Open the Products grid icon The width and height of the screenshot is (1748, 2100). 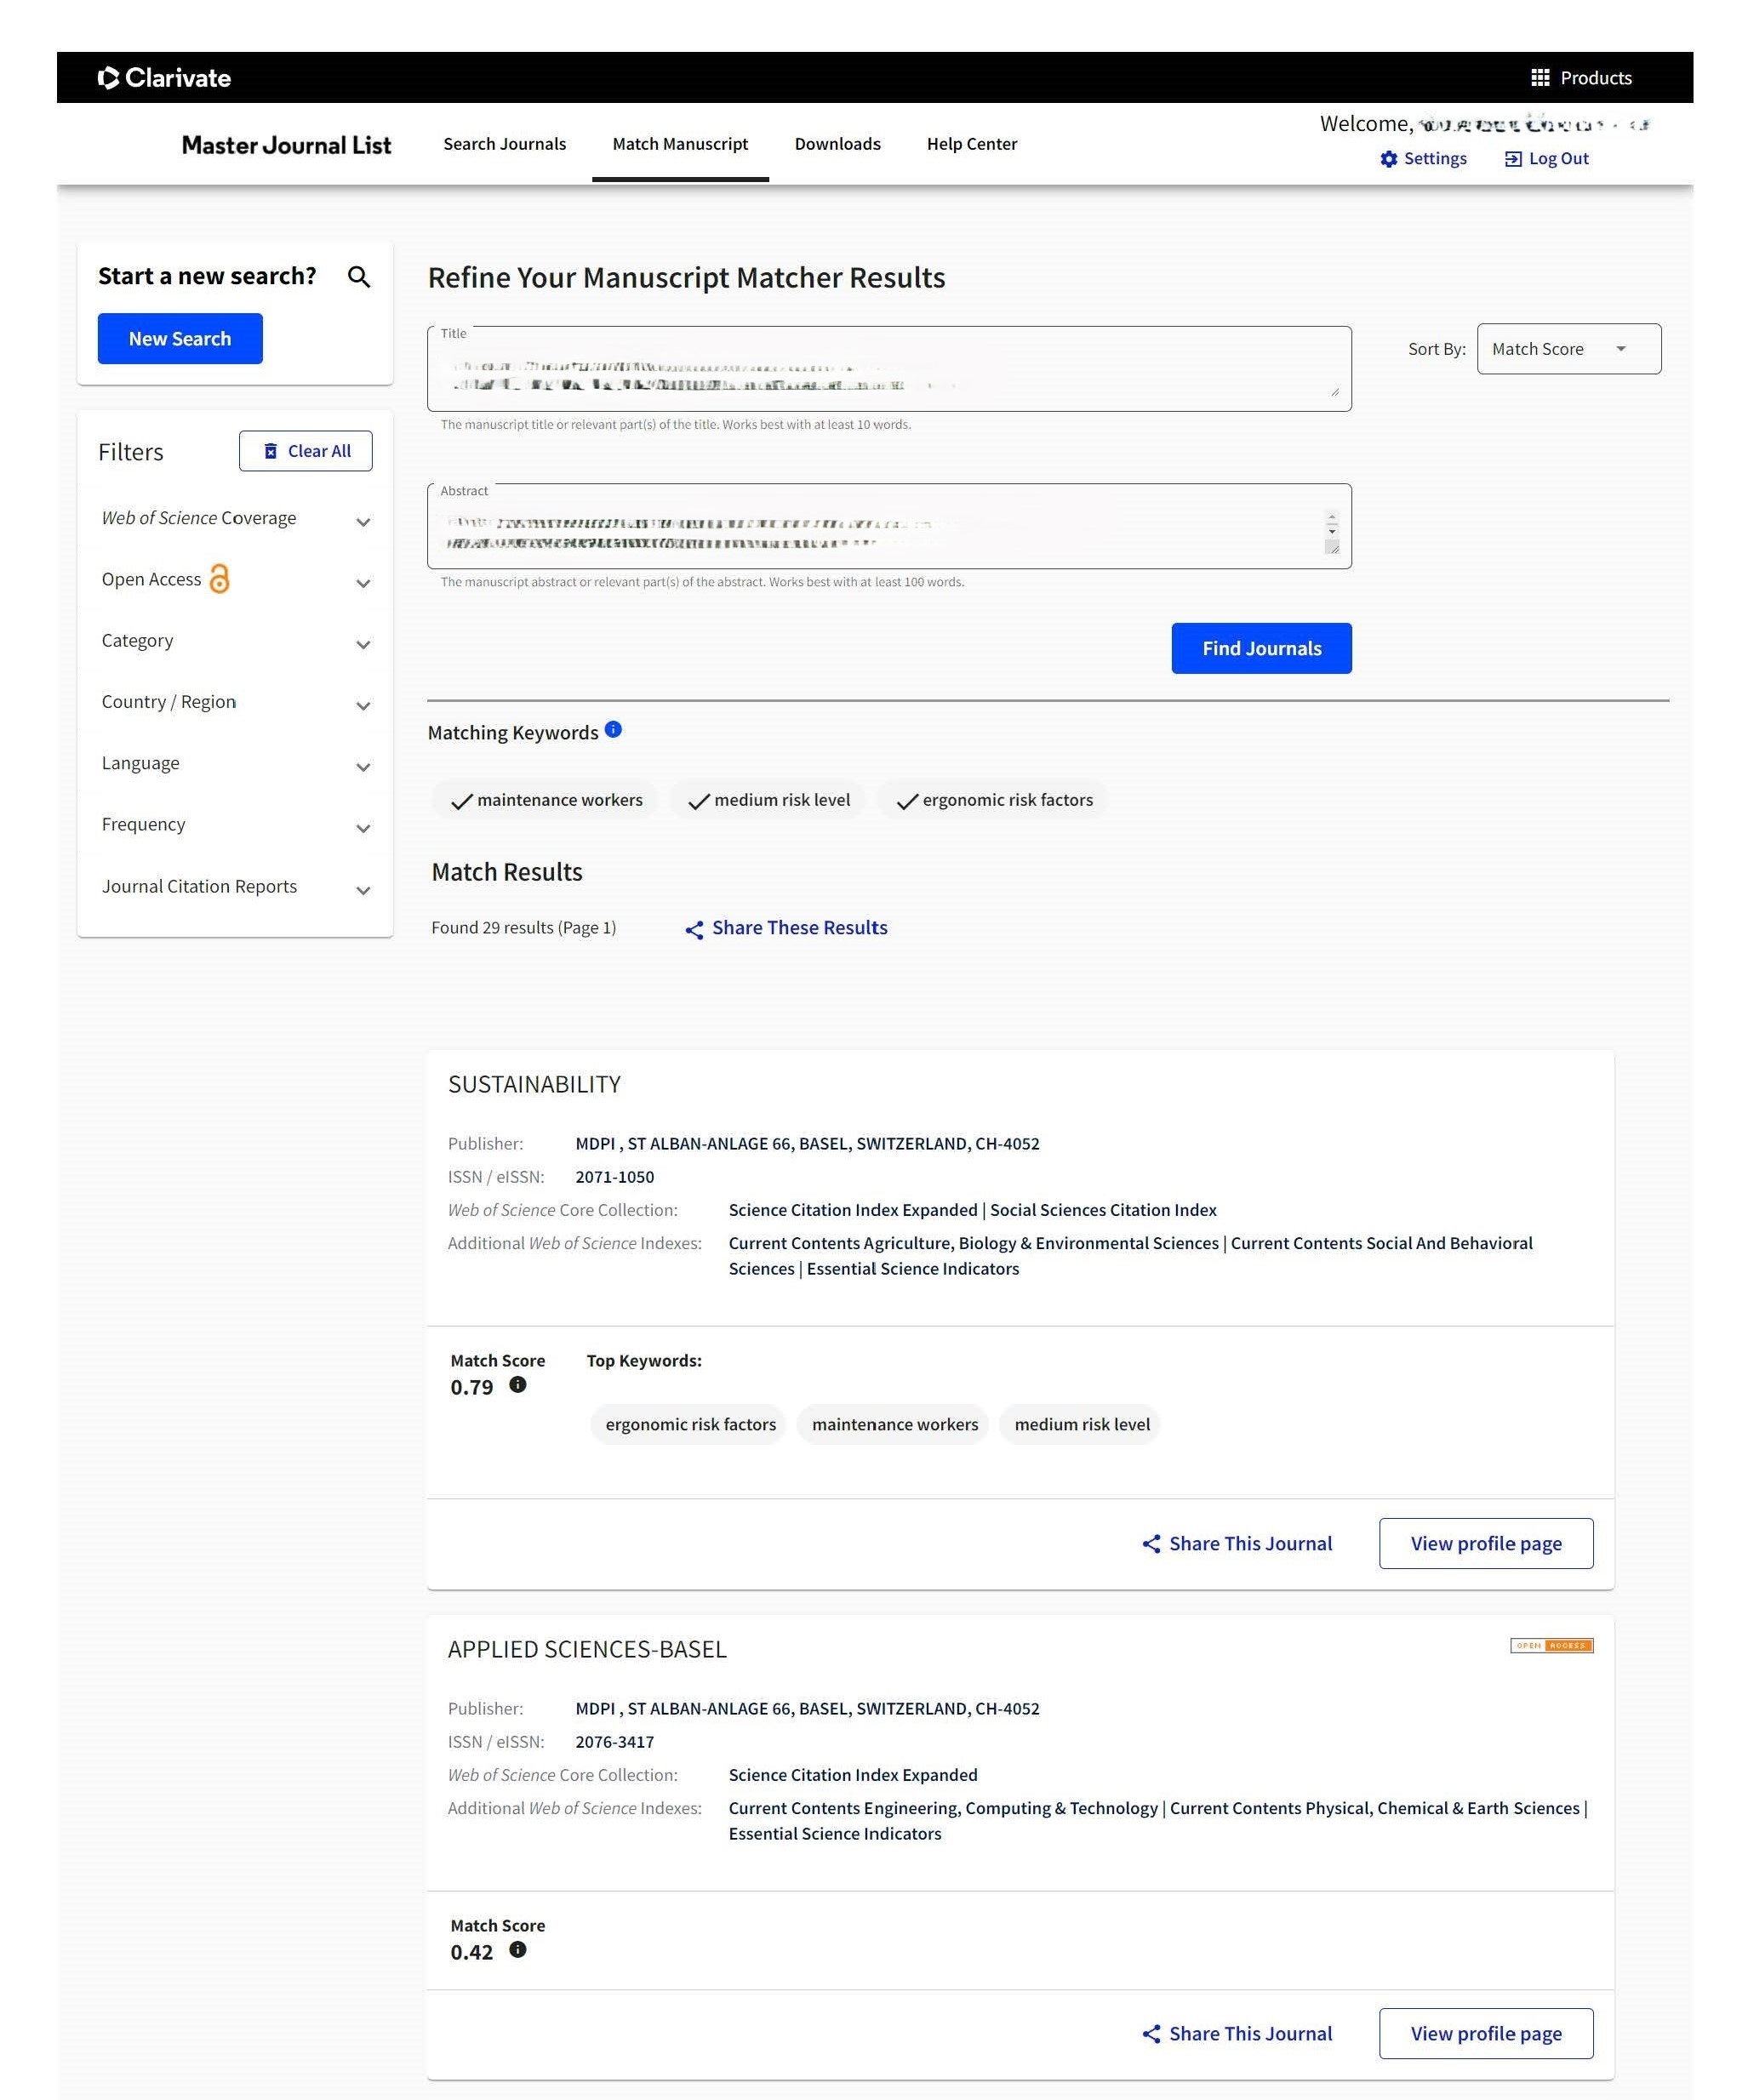click(x=1540, y=78)
